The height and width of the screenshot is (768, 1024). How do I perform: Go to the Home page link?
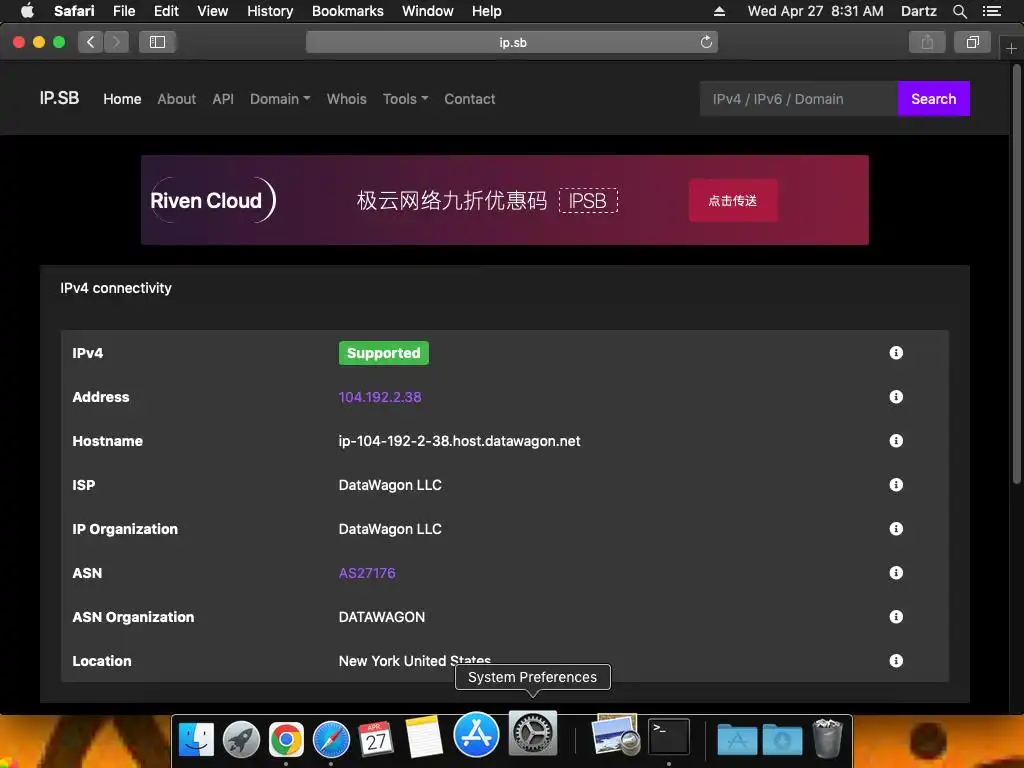(x=122, y=99)
